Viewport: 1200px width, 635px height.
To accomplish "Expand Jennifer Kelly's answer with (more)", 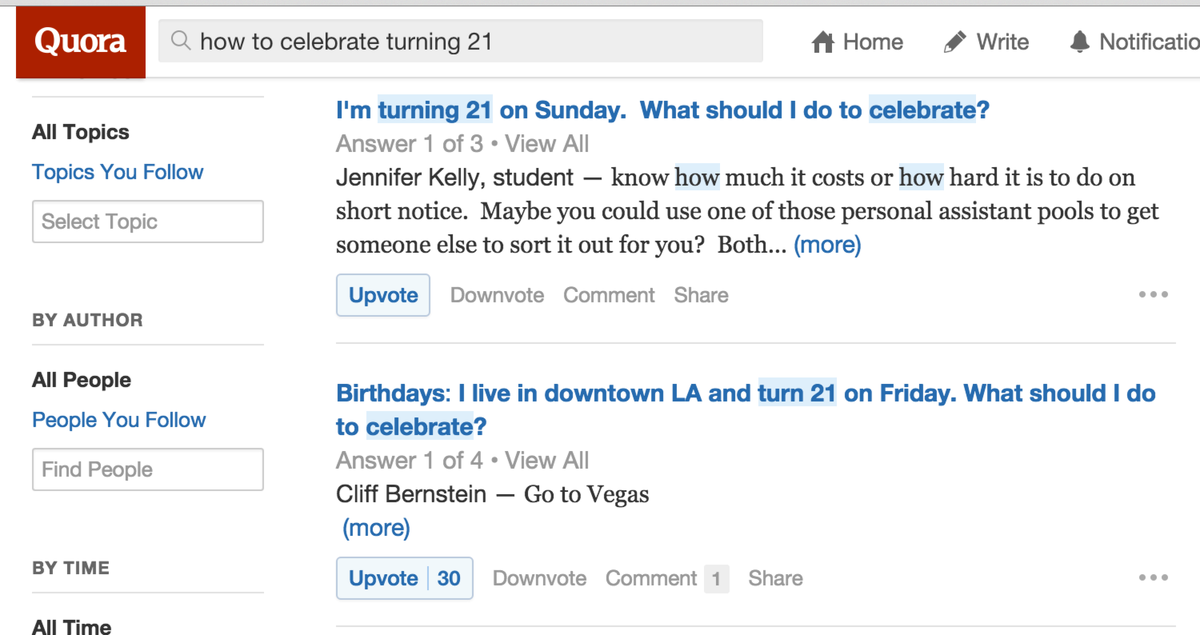I will coord(827,245).
